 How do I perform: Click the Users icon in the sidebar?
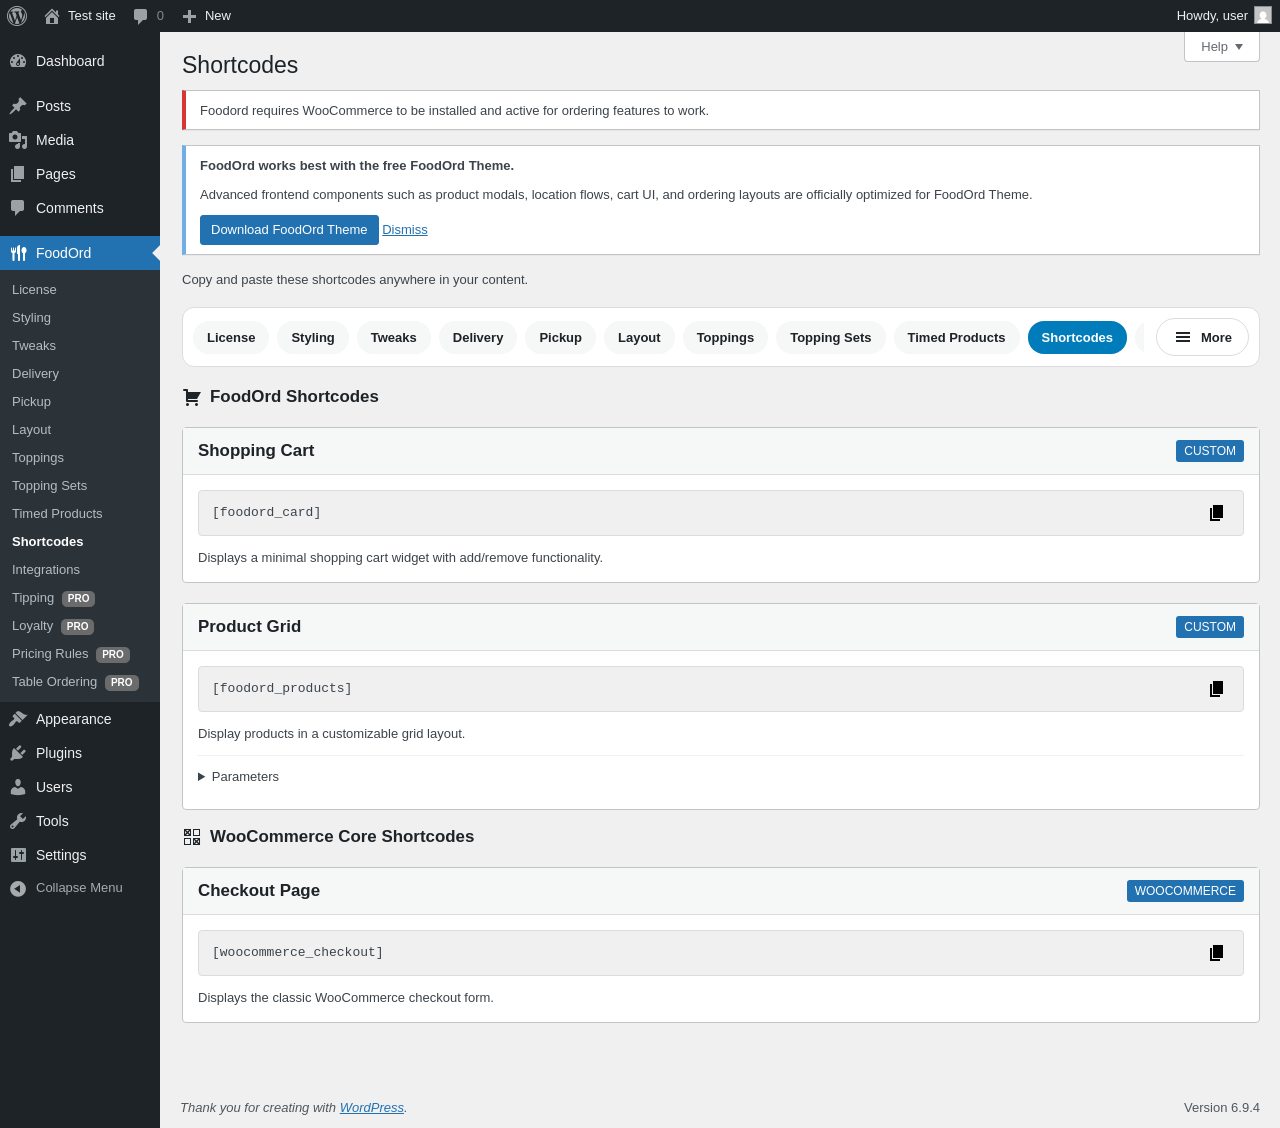click(x=18, y=787)
